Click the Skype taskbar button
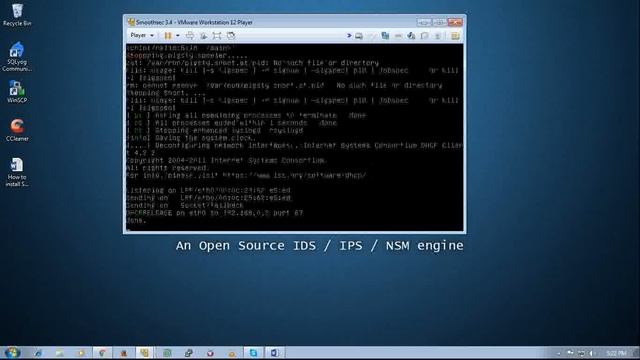640x360 pixels. pos(253,353)
